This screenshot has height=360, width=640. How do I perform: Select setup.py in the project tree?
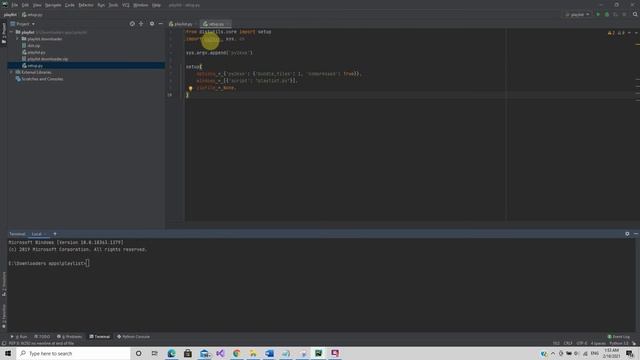point(86,66)
